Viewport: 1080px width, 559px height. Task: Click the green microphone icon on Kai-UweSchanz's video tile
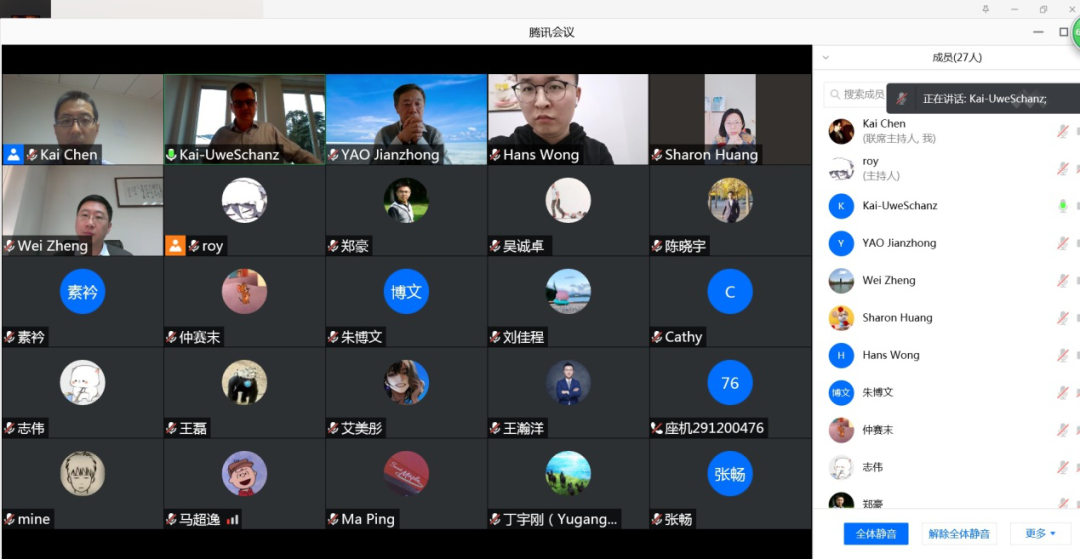point(171,155)
